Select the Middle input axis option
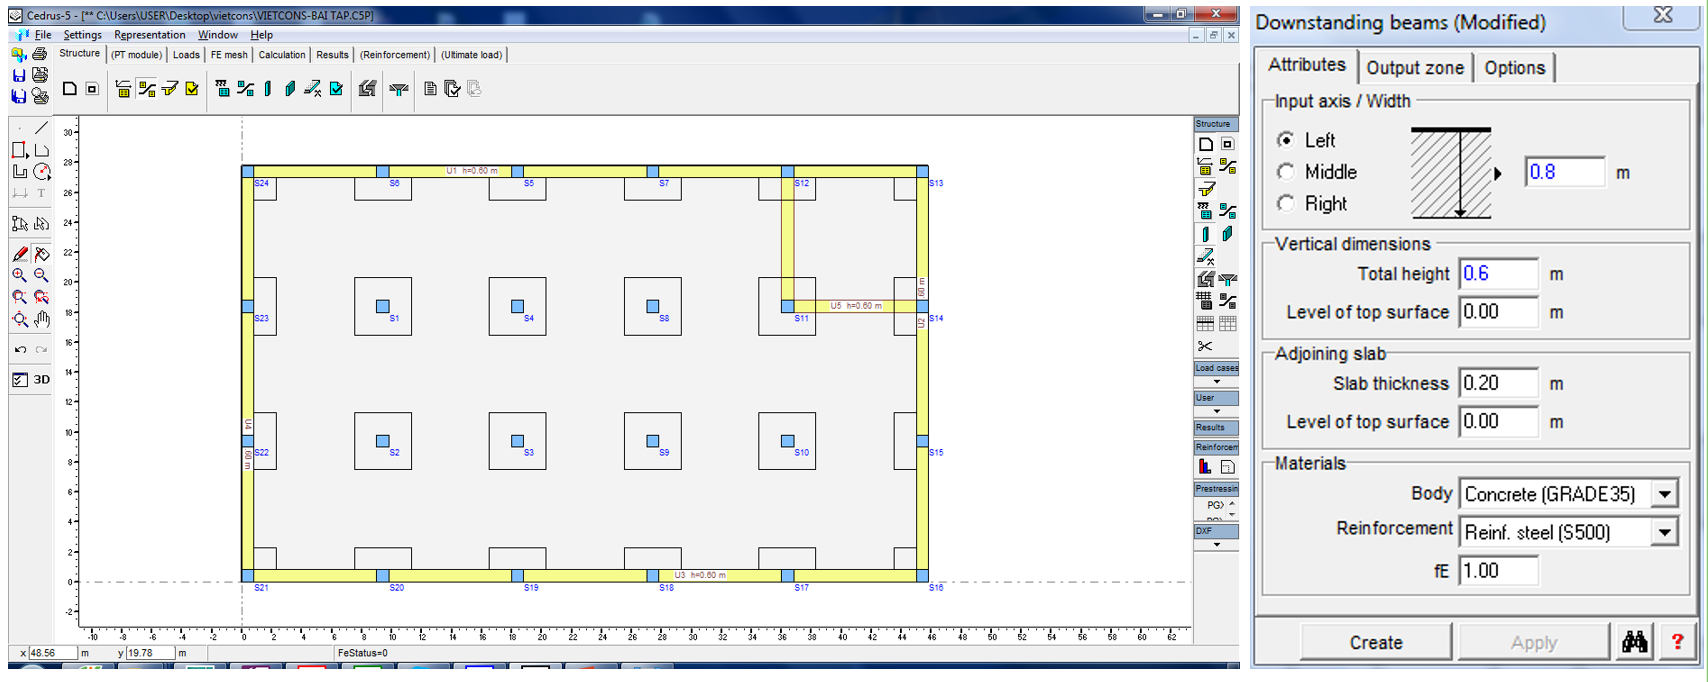The image size is (1708, 682). 1286,172
